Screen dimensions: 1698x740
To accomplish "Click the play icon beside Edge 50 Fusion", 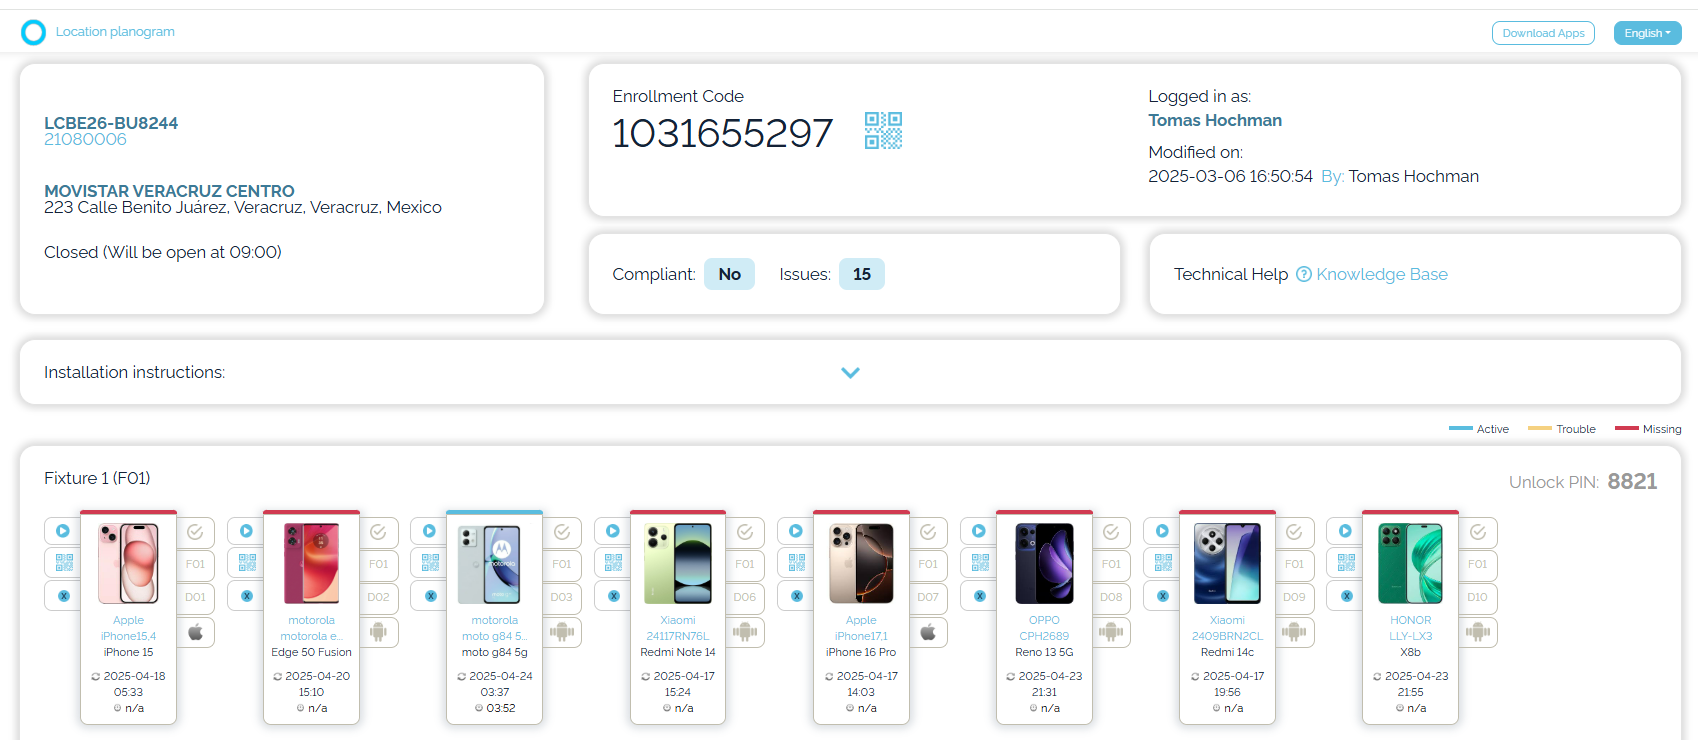I will click(246, 531).
